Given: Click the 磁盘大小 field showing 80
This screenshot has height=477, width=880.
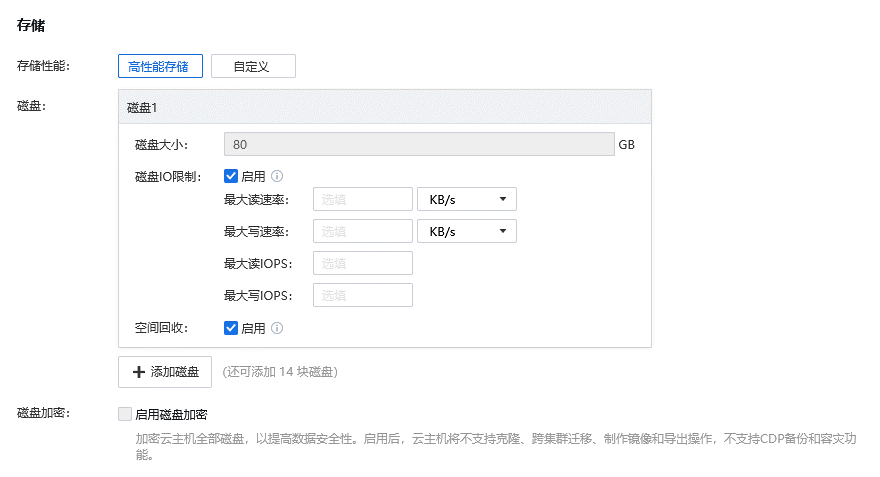Looking at the screenshot, I should pos(419,144).
